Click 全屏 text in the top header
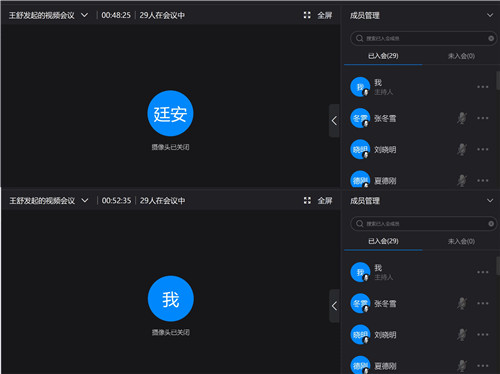Image resolution: width=500 pixels, height=374 pixels. pos(325,15)
